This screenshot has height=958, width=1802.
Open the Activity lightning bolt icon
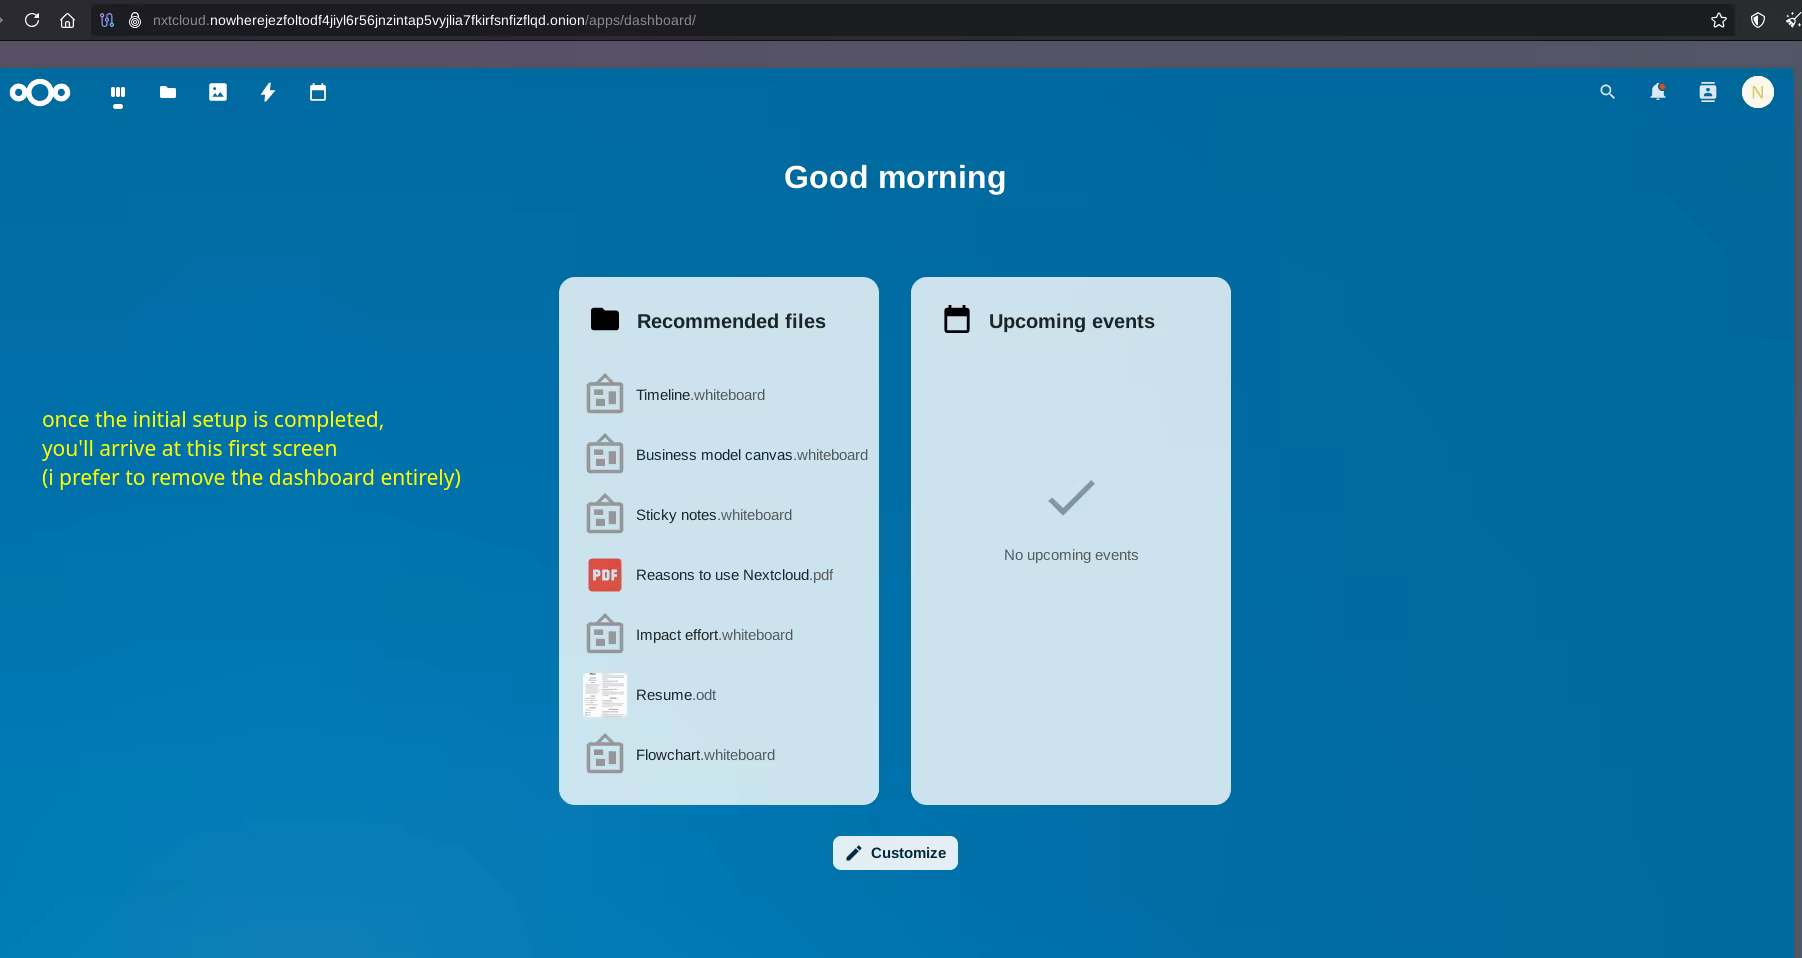(x=268, y=92)
